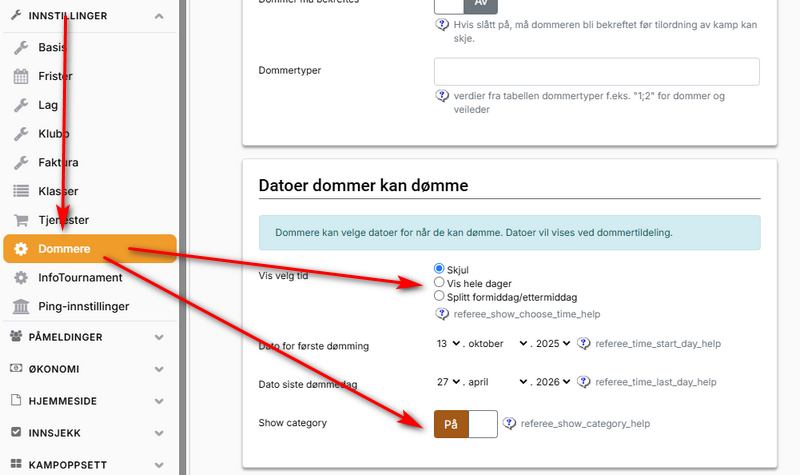Open the Frister menu item
The image size is (800, 475).
coord(90,76)
